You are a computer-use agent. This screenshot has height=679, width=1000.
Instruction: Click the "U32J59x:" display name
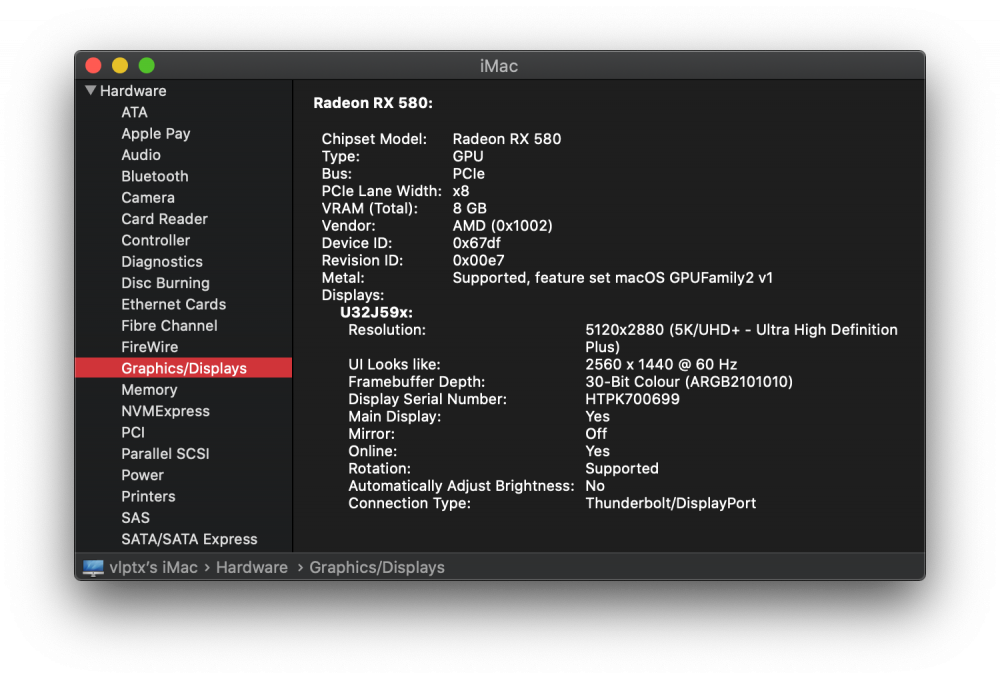[x=376, y=312]
